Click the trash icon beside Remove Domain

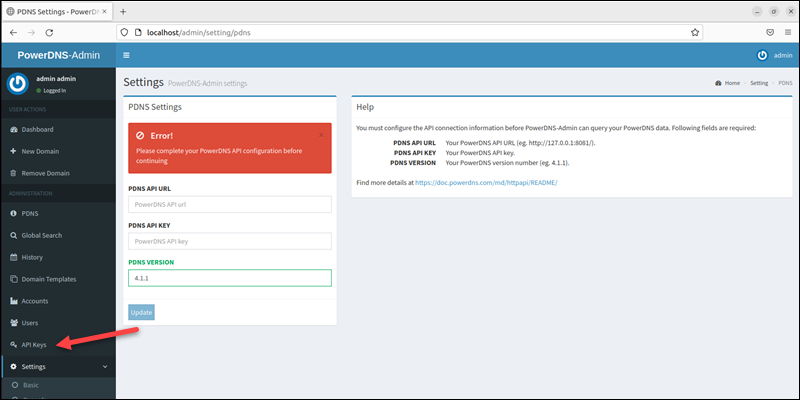(14, 173)
